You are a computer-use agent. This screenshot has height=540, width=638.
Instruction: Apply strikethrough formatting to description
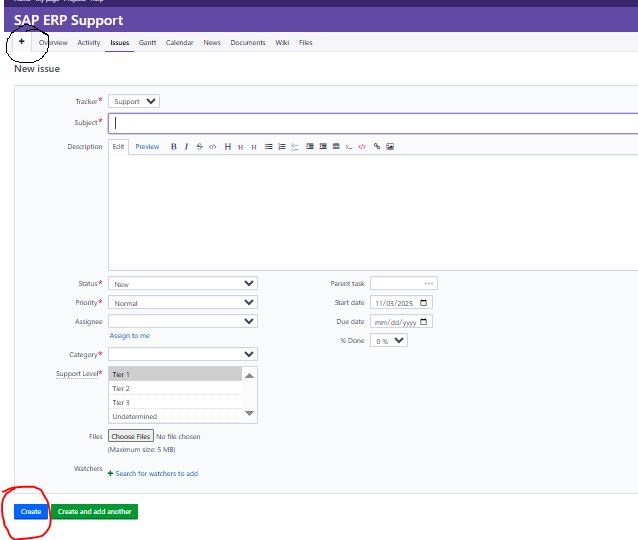tap(199, 147)
